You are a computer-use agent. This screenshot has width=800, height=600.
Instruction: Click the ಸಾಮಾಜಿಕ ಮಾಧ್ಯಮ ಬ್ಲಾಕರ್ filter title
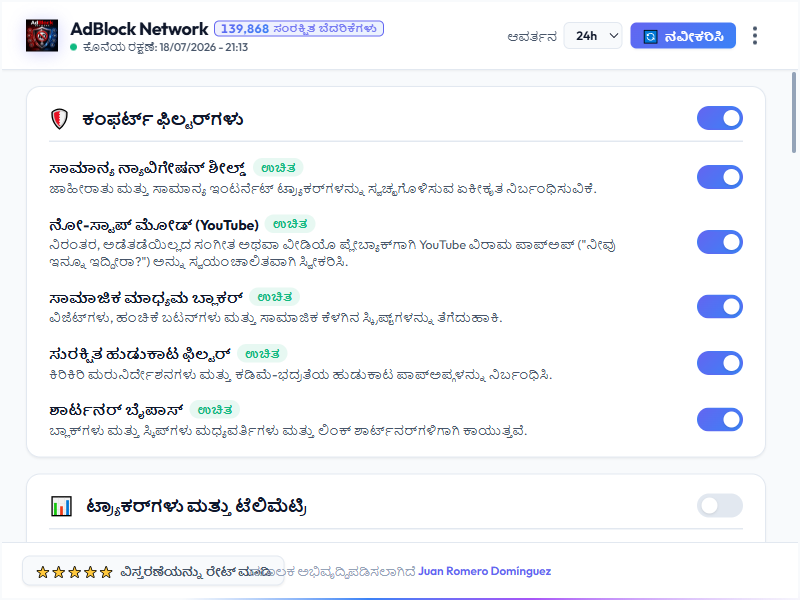coord(146,297)
